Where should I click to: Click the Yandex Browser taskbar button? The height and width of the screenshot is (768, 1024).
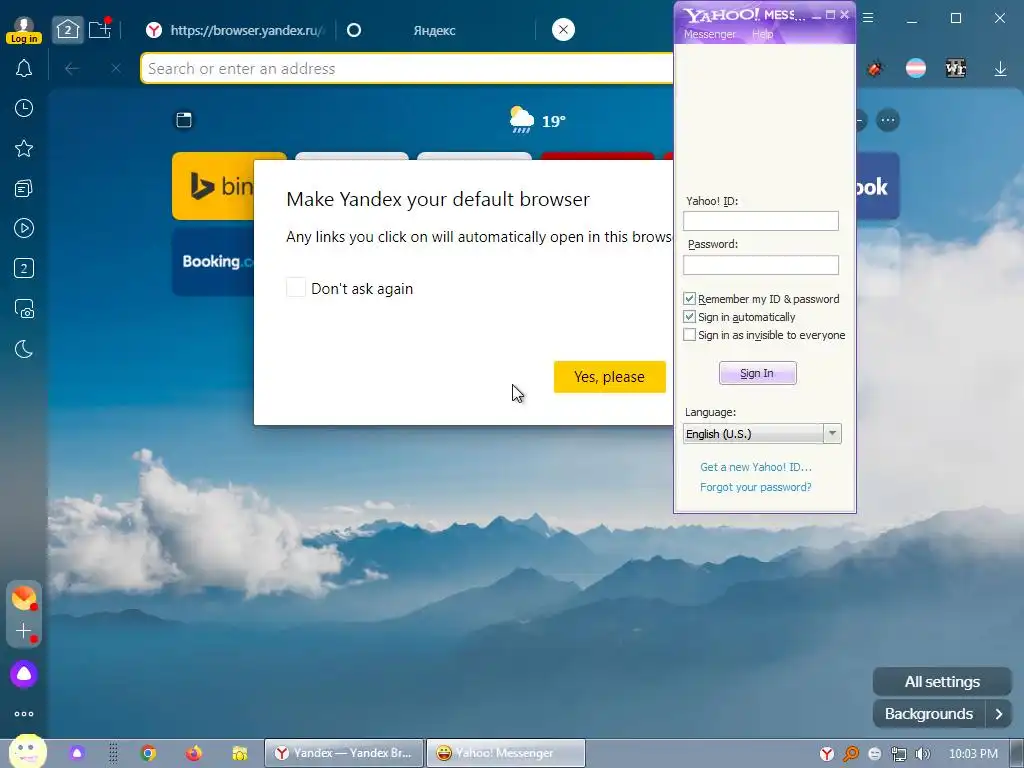tap(344, 753)
